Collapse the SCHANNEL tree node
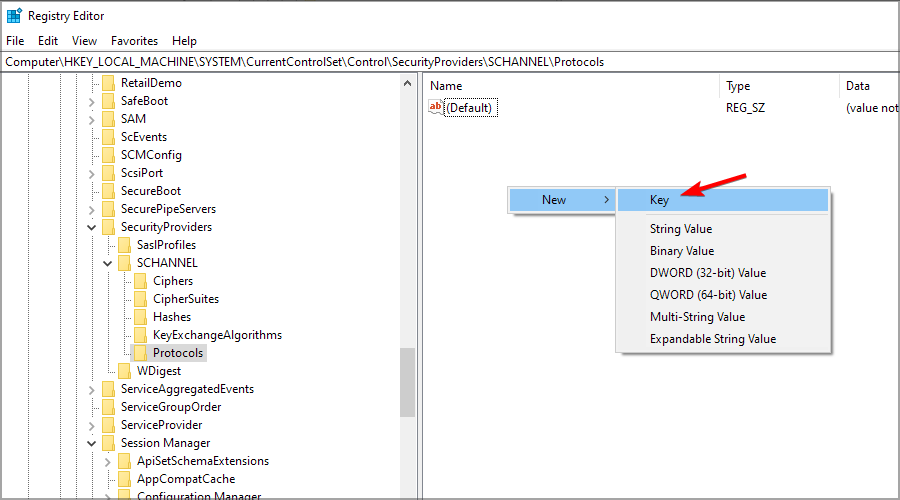Screen dimensions: 900x500 point(108,263)
